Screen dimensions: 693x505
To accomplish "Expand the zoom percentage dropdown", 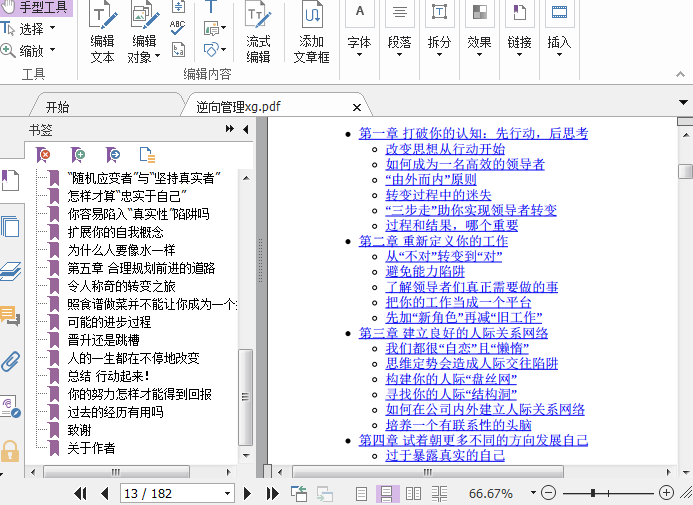I will pos(528,494).
